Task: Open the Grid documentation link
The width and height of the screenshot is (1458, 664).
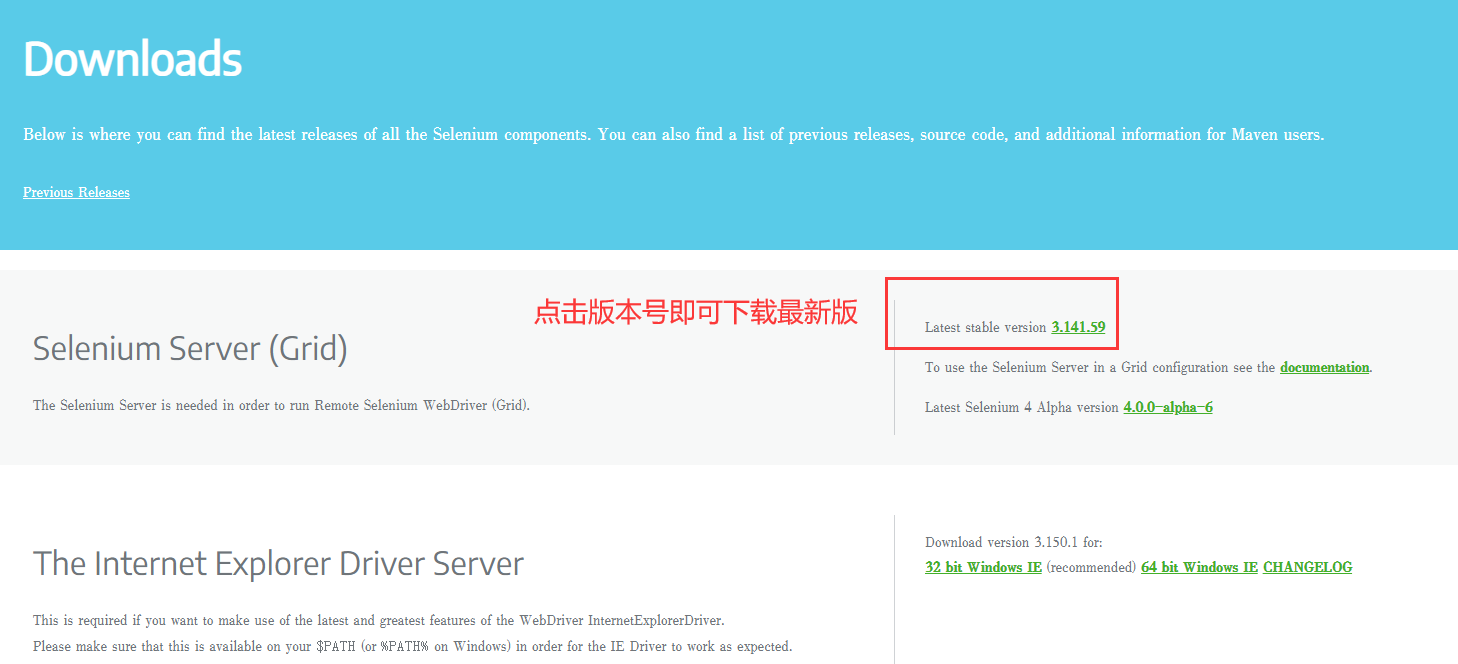Action: pyautogui.click(x=1324, y=367)
